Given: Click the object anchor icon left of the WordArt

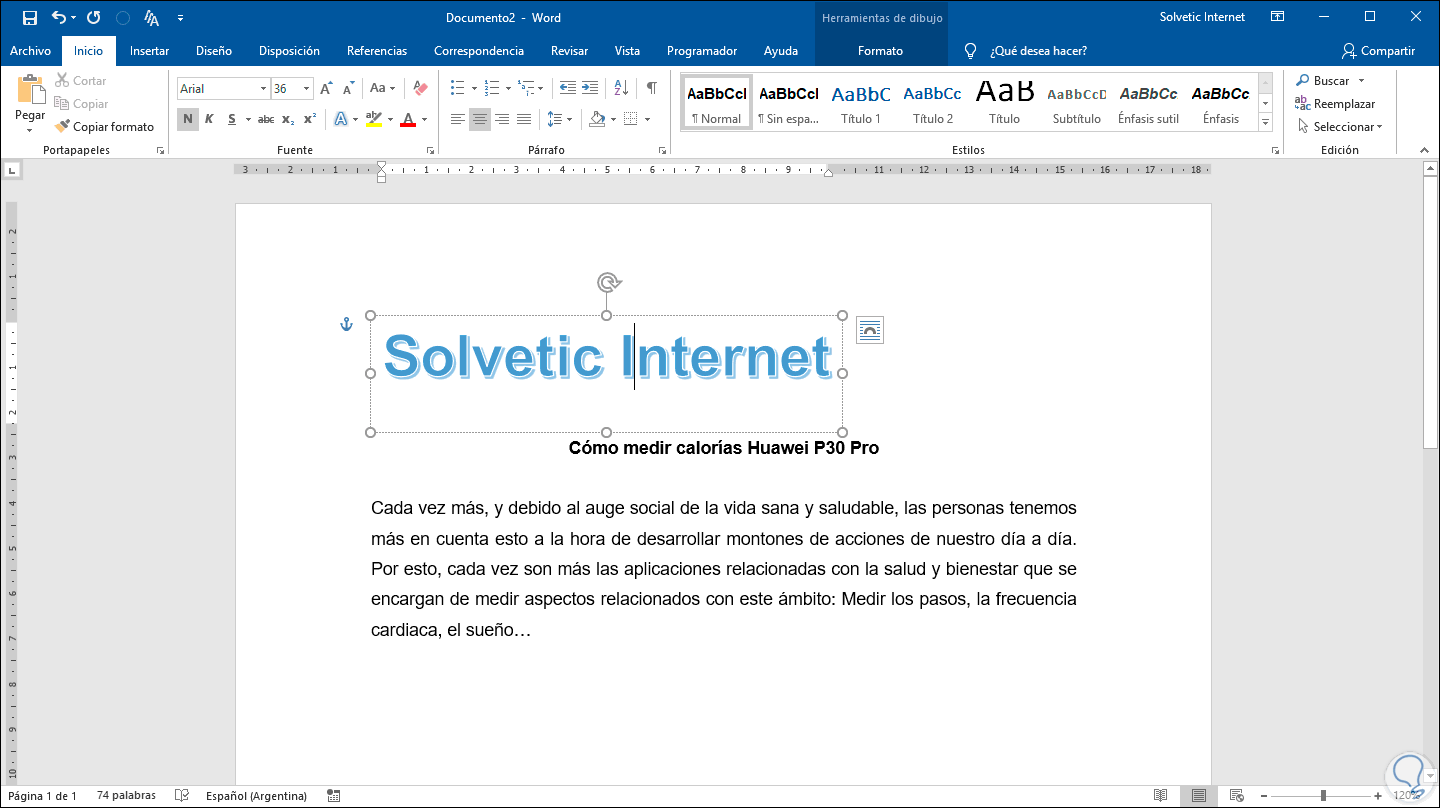Looking at the screenshot, I should coord(347,324).
